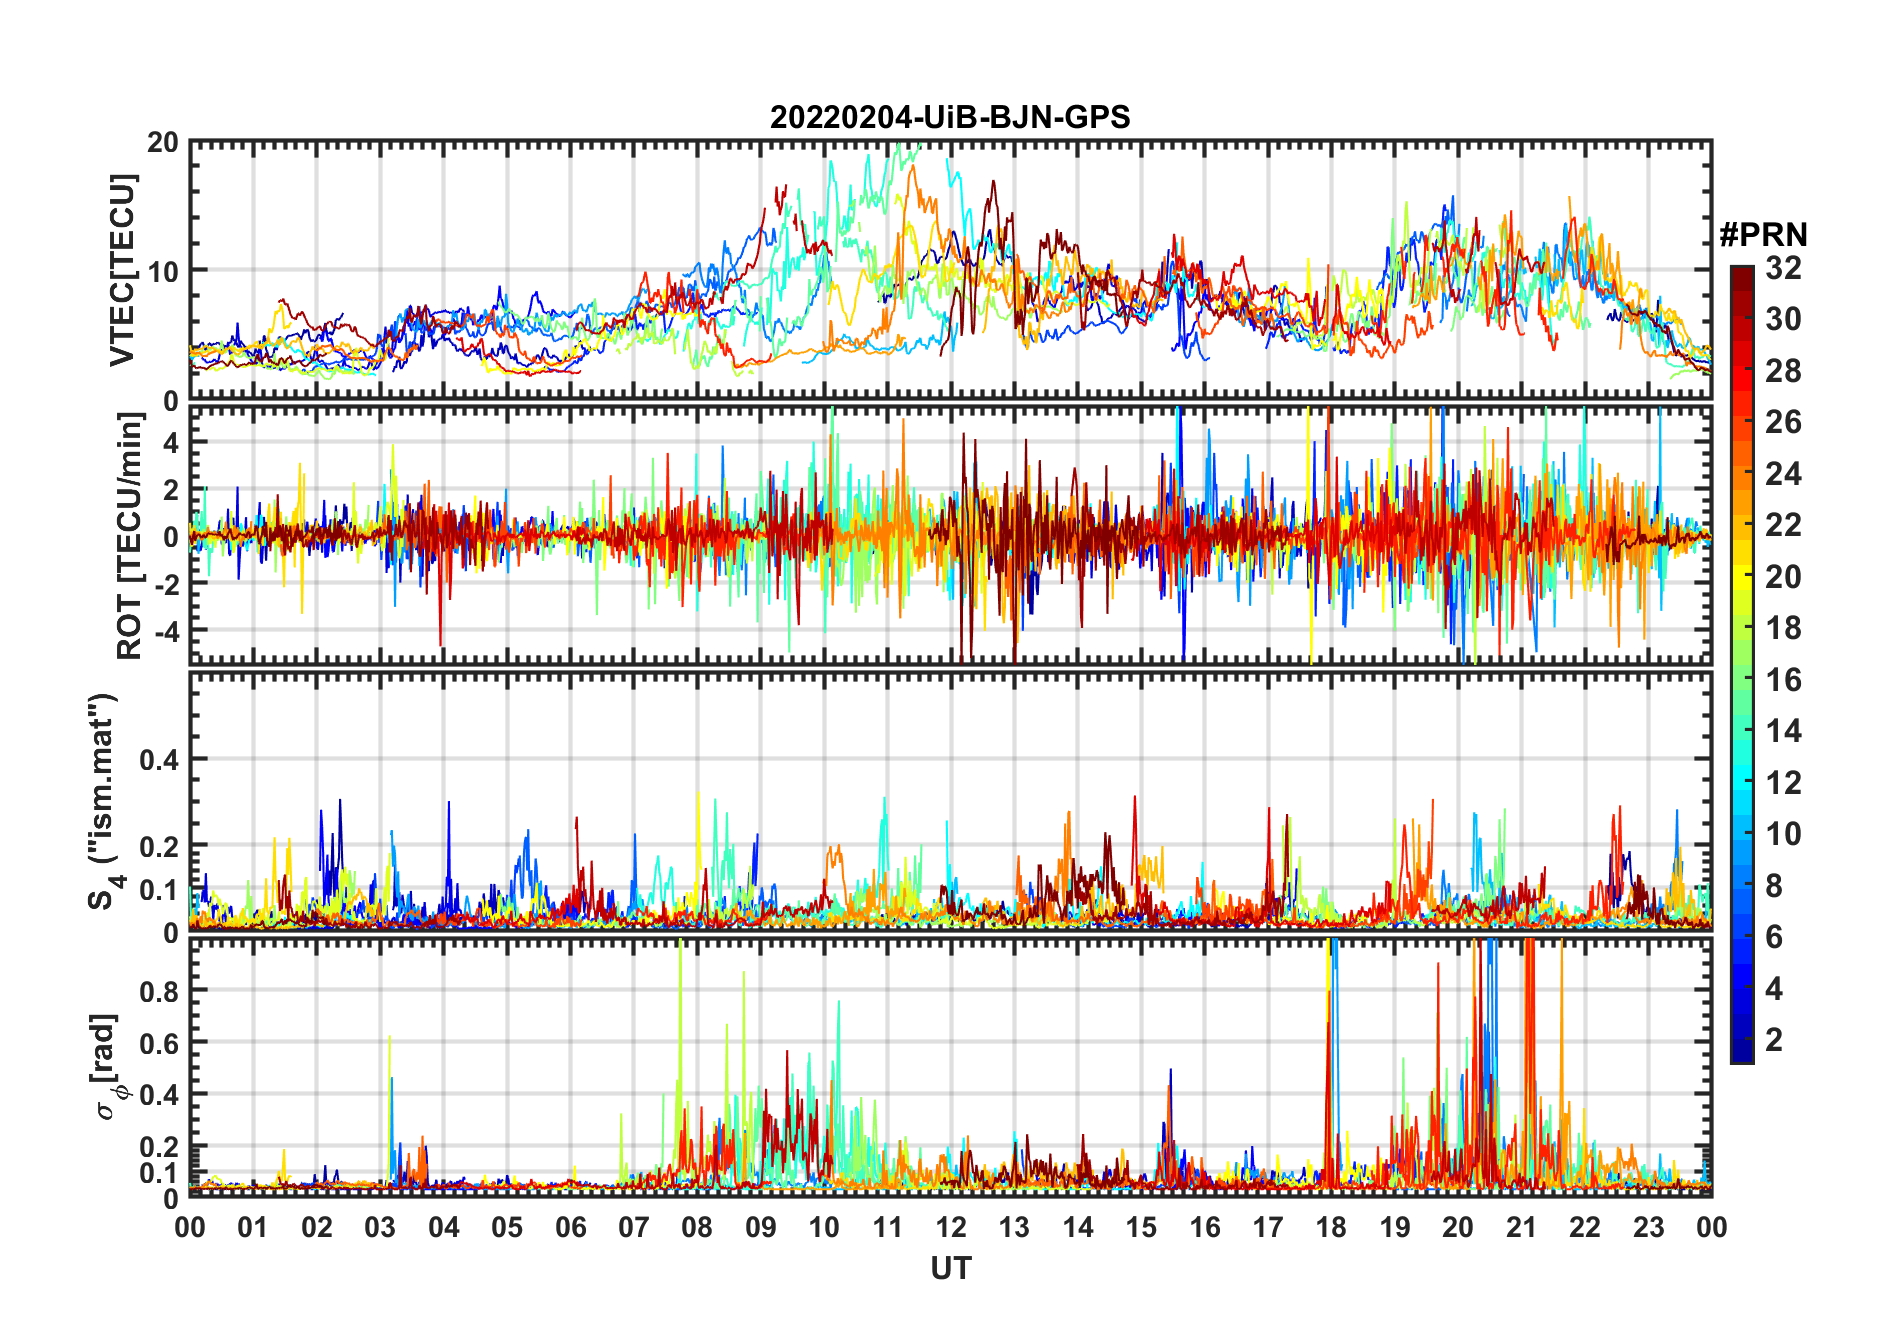This screenshot has width=1902, height=1330.
Task: Click the S4 axis tick label 0.4
Action: pos(159,760)
